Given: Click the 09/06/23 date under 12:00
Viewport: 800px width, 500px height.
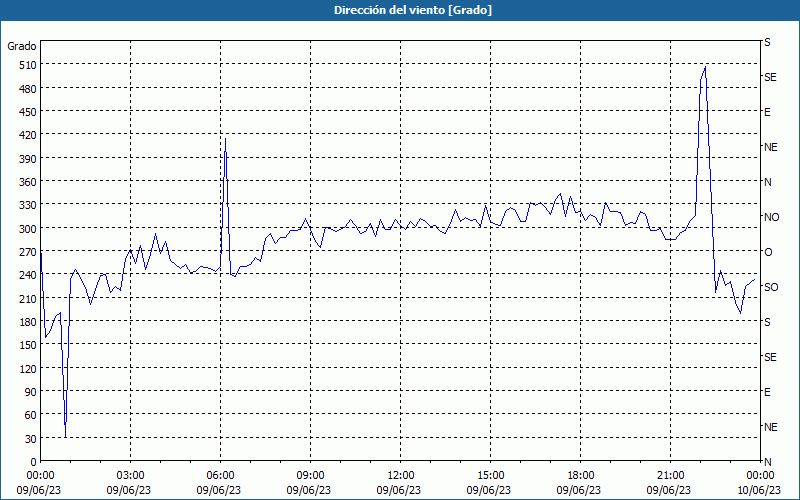Looking at the screenshot, I should click(x=399, y=491).
